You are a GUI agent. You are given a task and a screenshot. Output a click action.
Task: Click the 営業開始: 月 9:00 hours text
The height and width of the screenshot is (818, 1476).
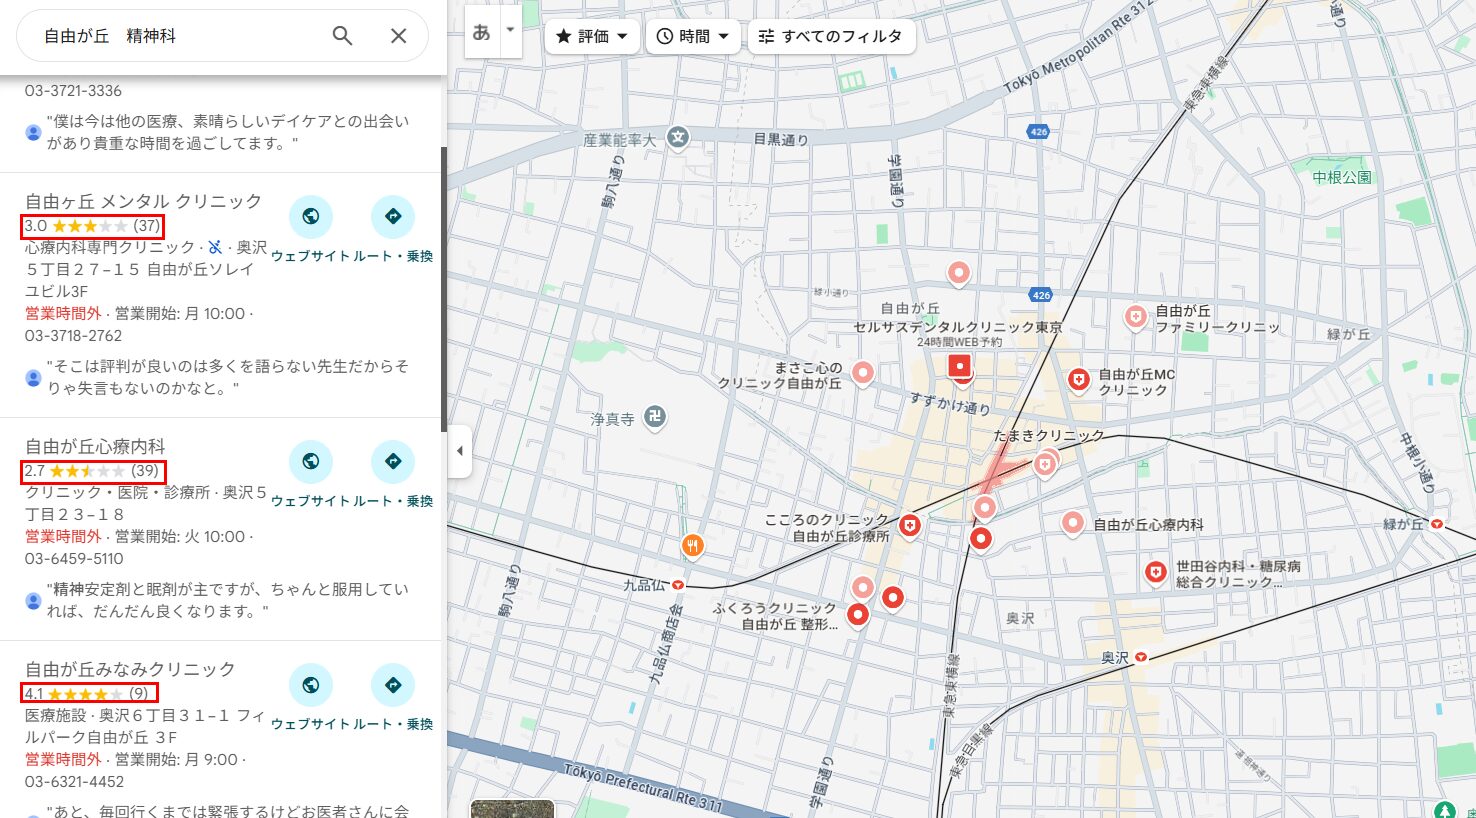[176, 760]
